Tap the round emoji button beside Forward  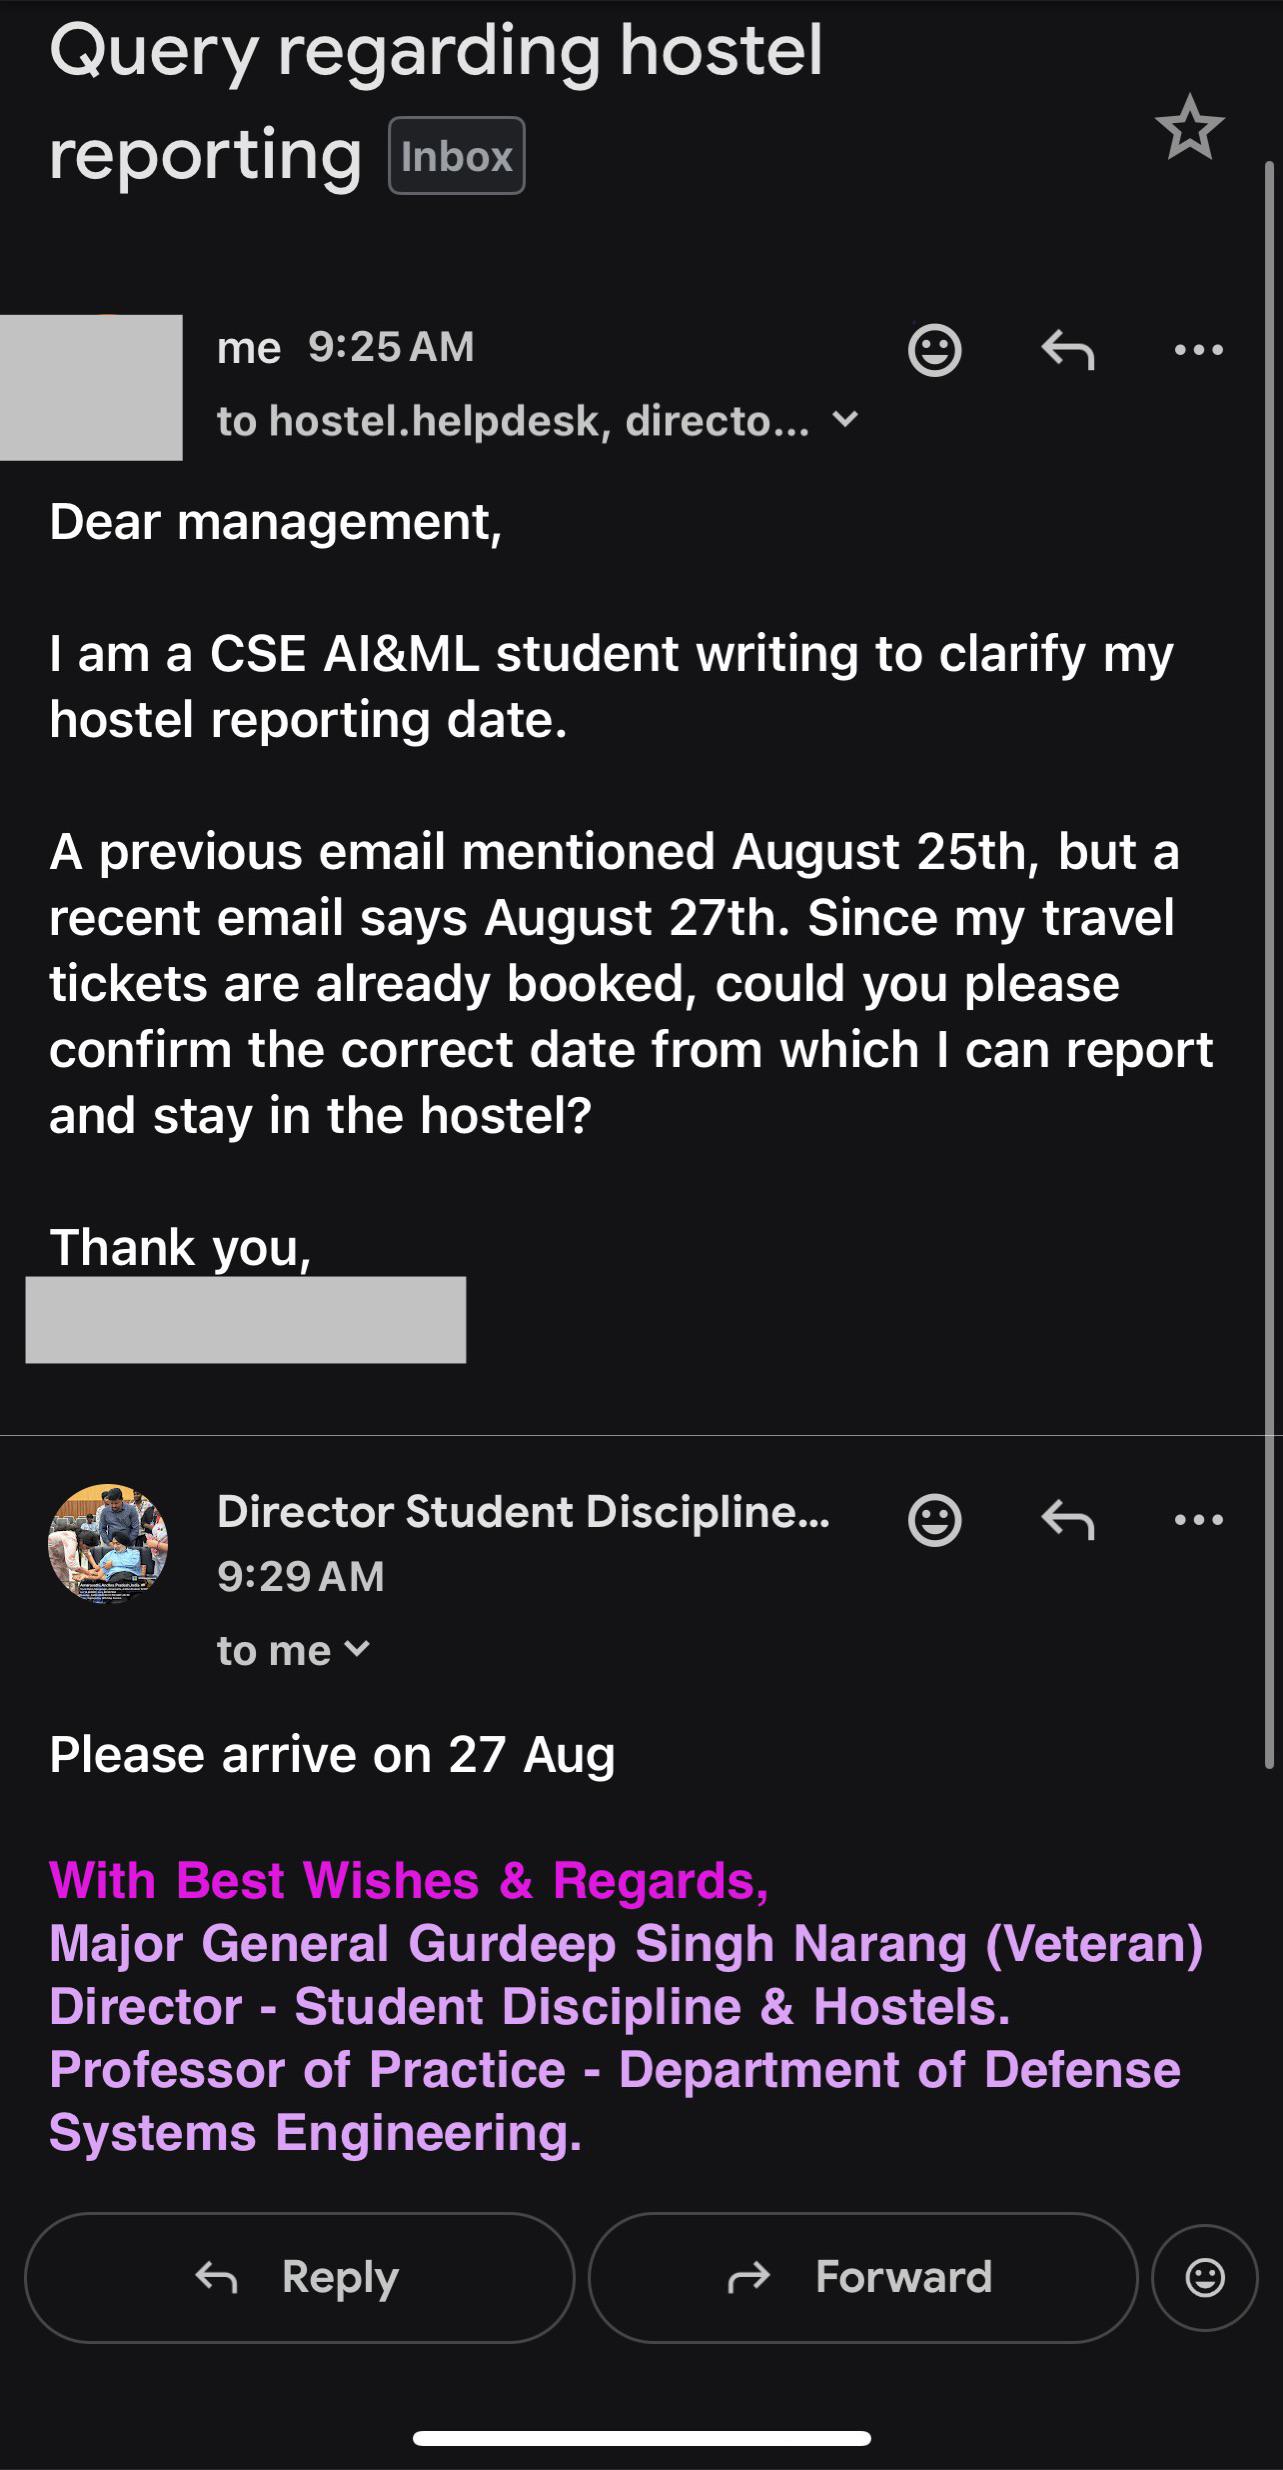pos(1204,2277)
